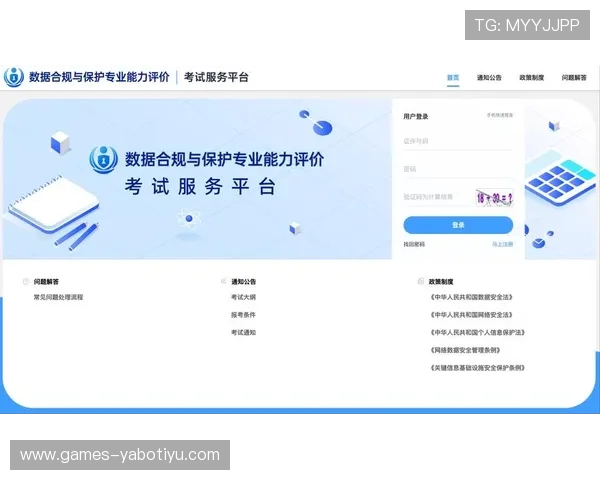Open 常见问题处理流程 FAQ entry
This screenshot has width=600, height=480.
(58, 297)
